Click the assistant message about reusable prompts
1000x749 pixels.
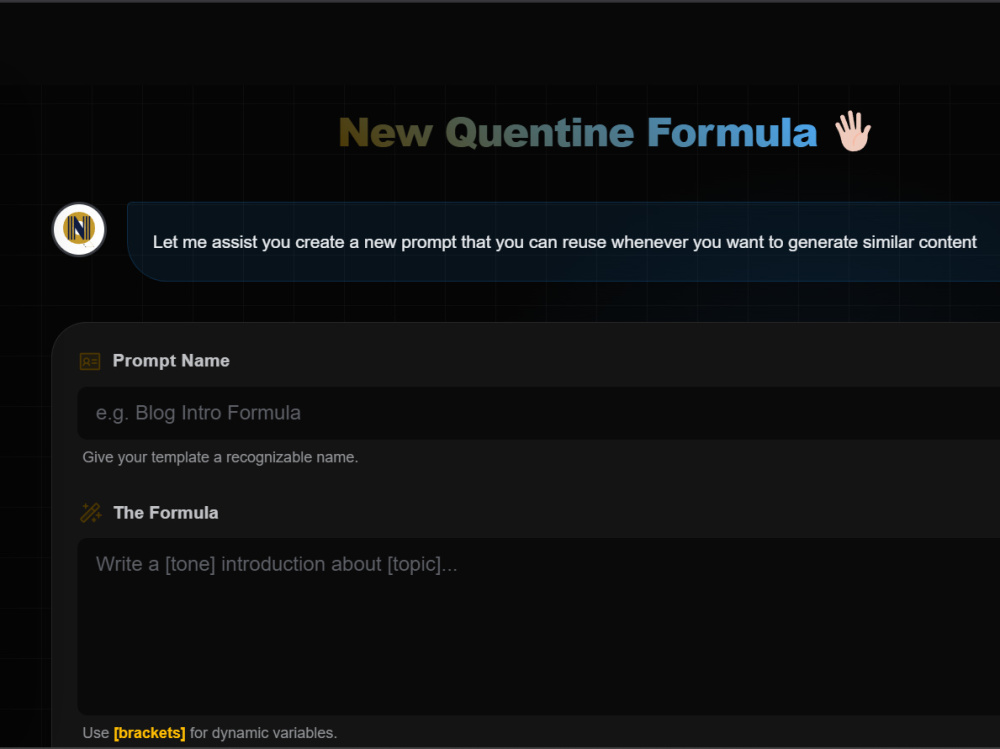coord(564,242)
